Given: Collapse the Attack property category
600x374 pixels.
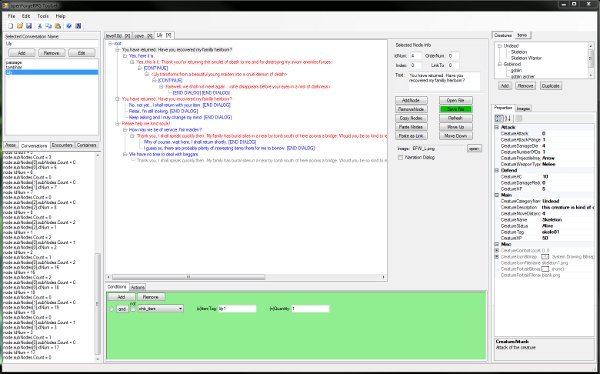Looking at the screenshot, I should pos(497,127).
